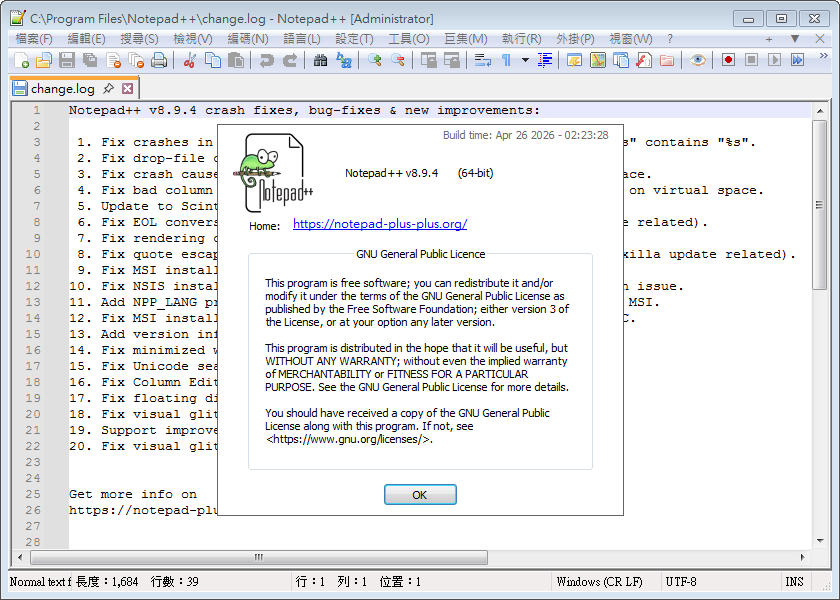This screenshot has width=840, height=600.
Task: Click the Paste clipboard icon
Action: point(236,60)
